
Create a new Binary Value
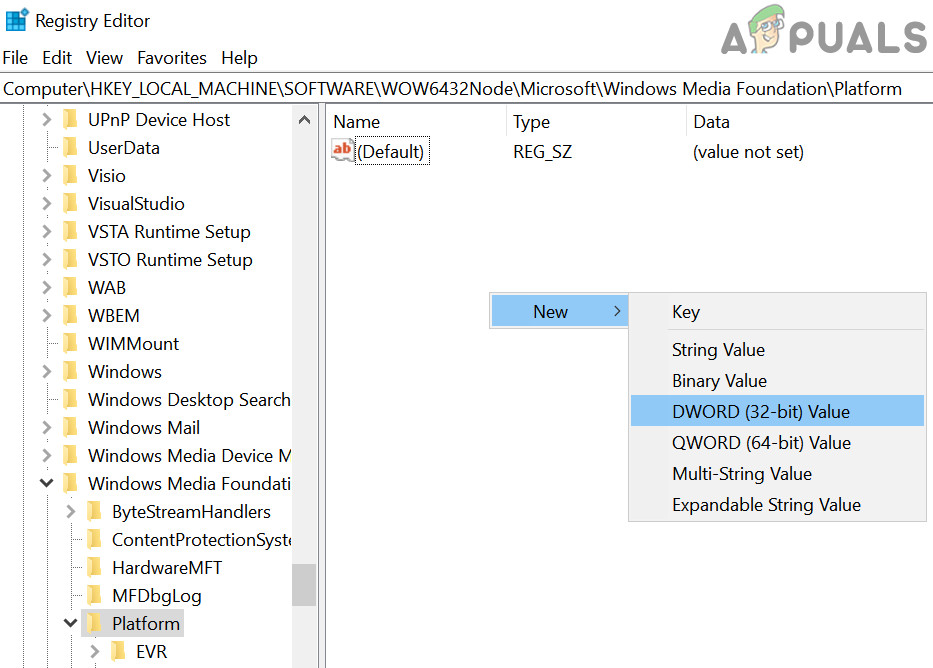click(777, 380)
